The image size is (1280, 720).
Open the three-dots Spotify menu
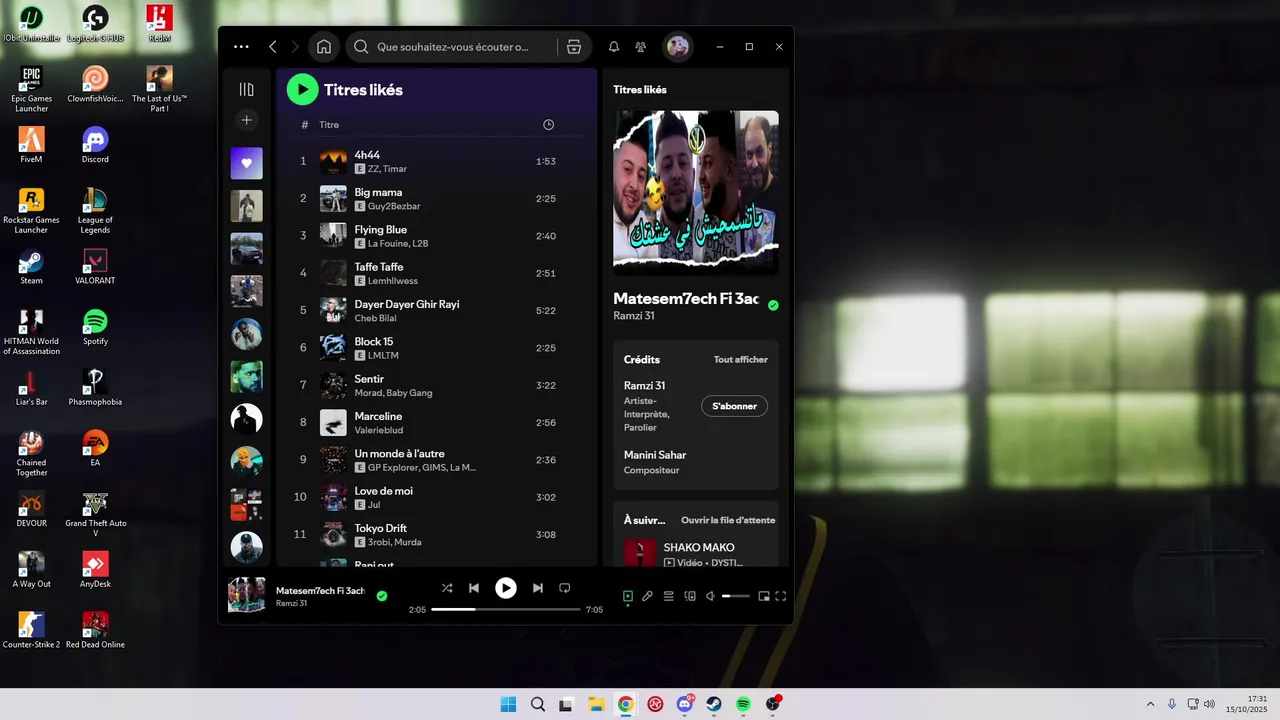241,46
